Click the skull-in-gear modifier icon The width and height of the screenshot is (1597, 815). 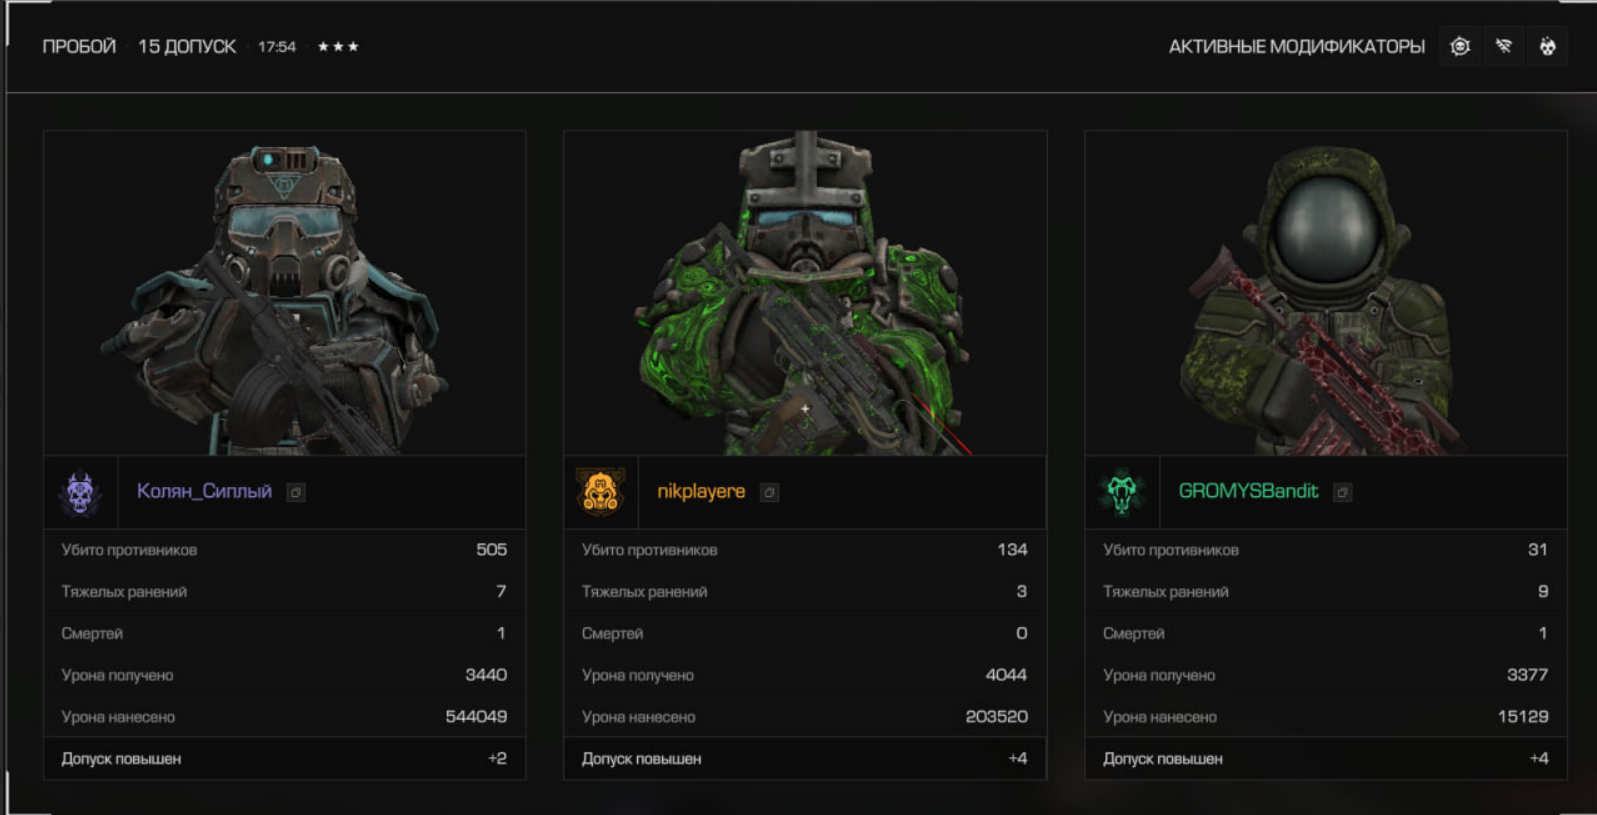(1460, 47)
